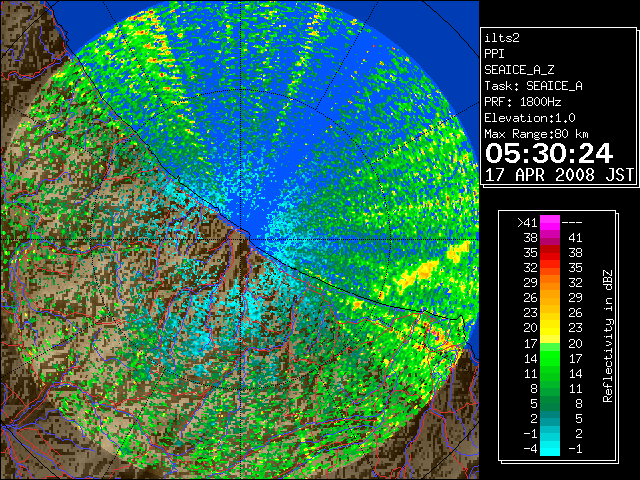
Task: Click the '>41' legend label
Action: [527, 223]
